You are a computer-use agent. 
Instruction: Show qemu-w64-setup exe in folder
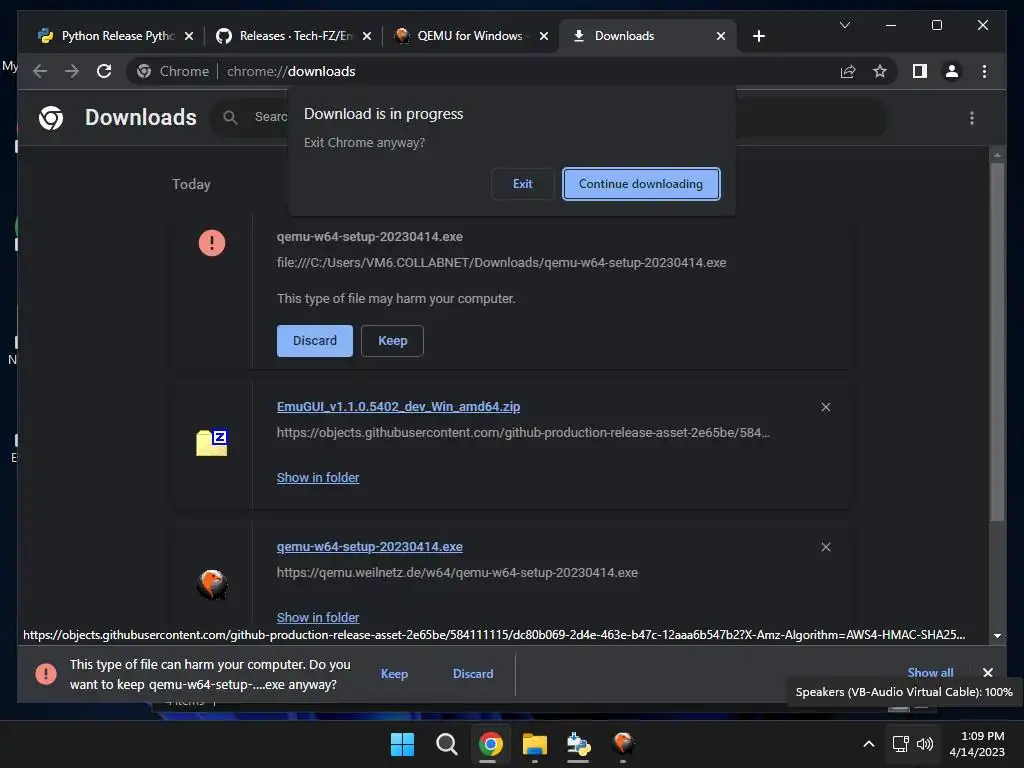pyautogui.click(x=318, y=617)
